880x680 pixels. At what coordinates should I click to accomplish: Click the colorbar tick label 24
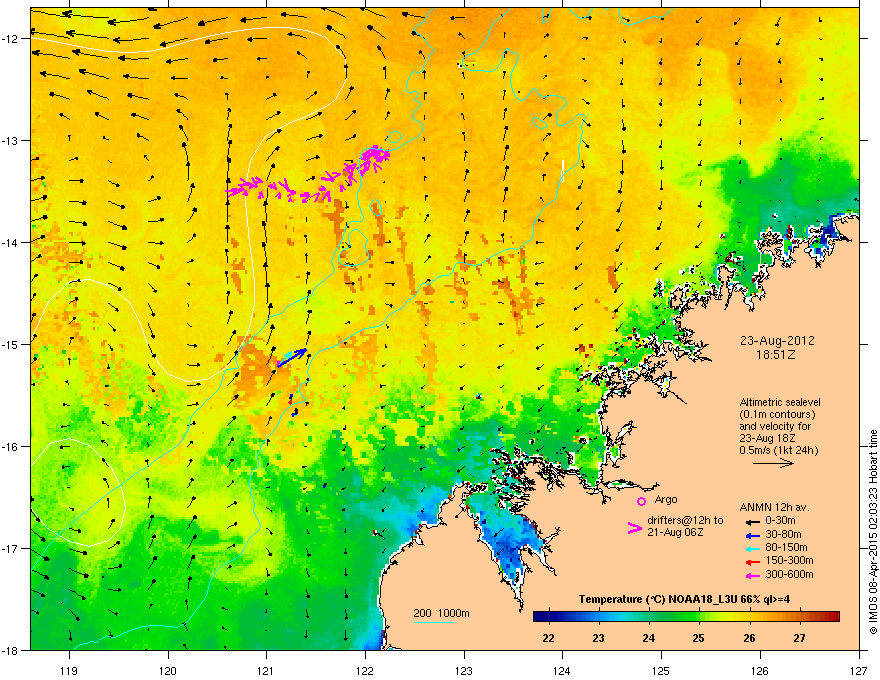(x=648, y=638)
